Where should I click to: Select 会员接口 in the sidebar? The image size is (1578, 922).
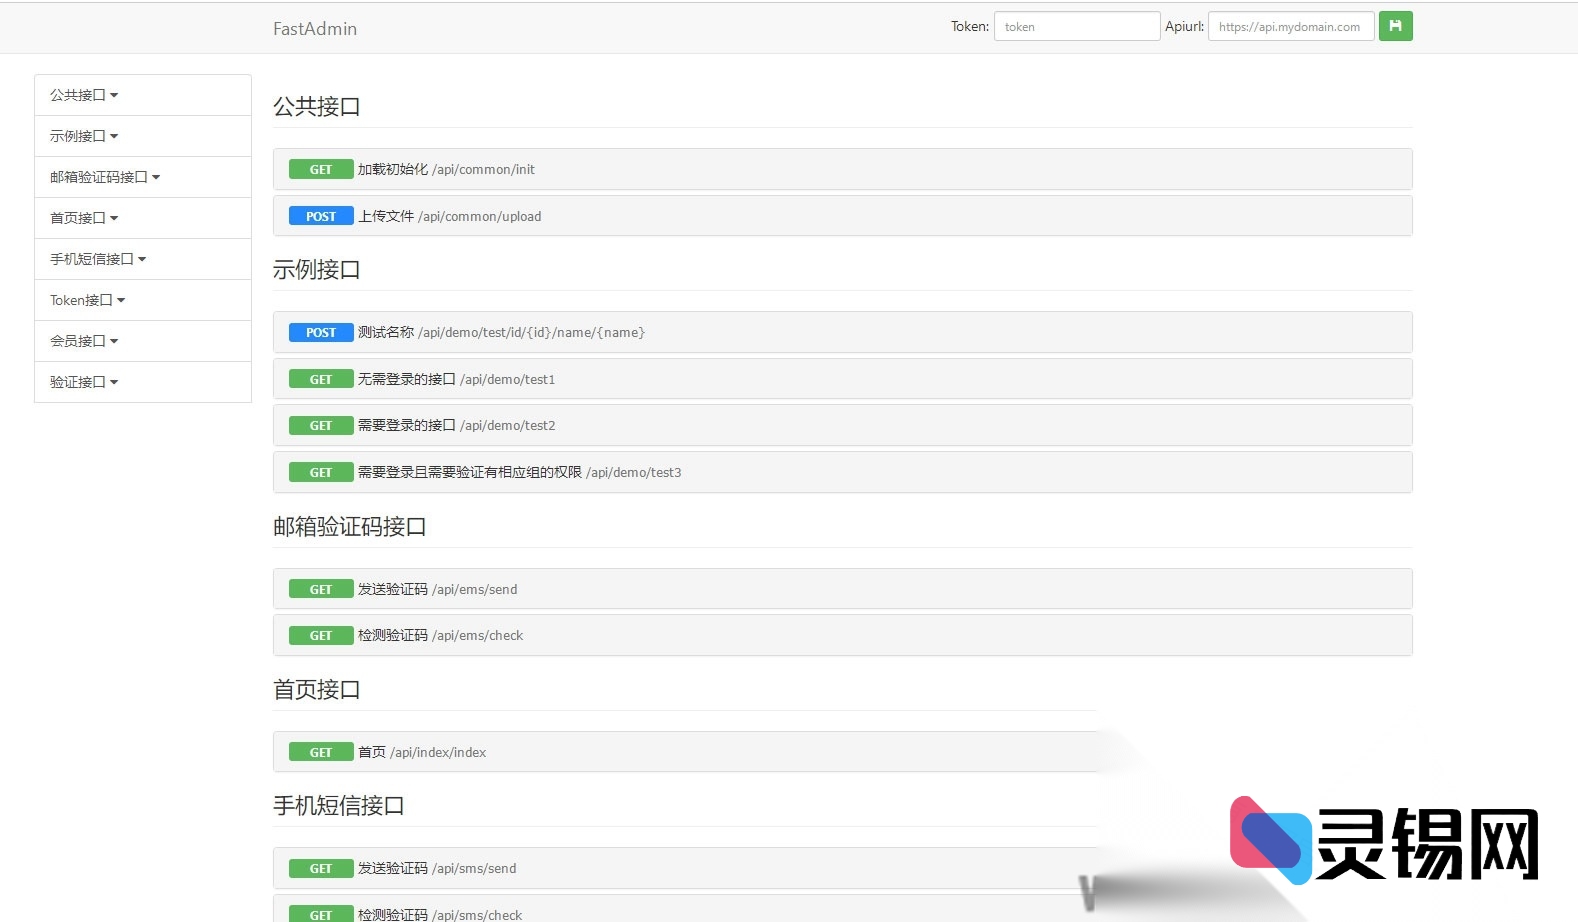pyautogui.click(x=84, y=341)
